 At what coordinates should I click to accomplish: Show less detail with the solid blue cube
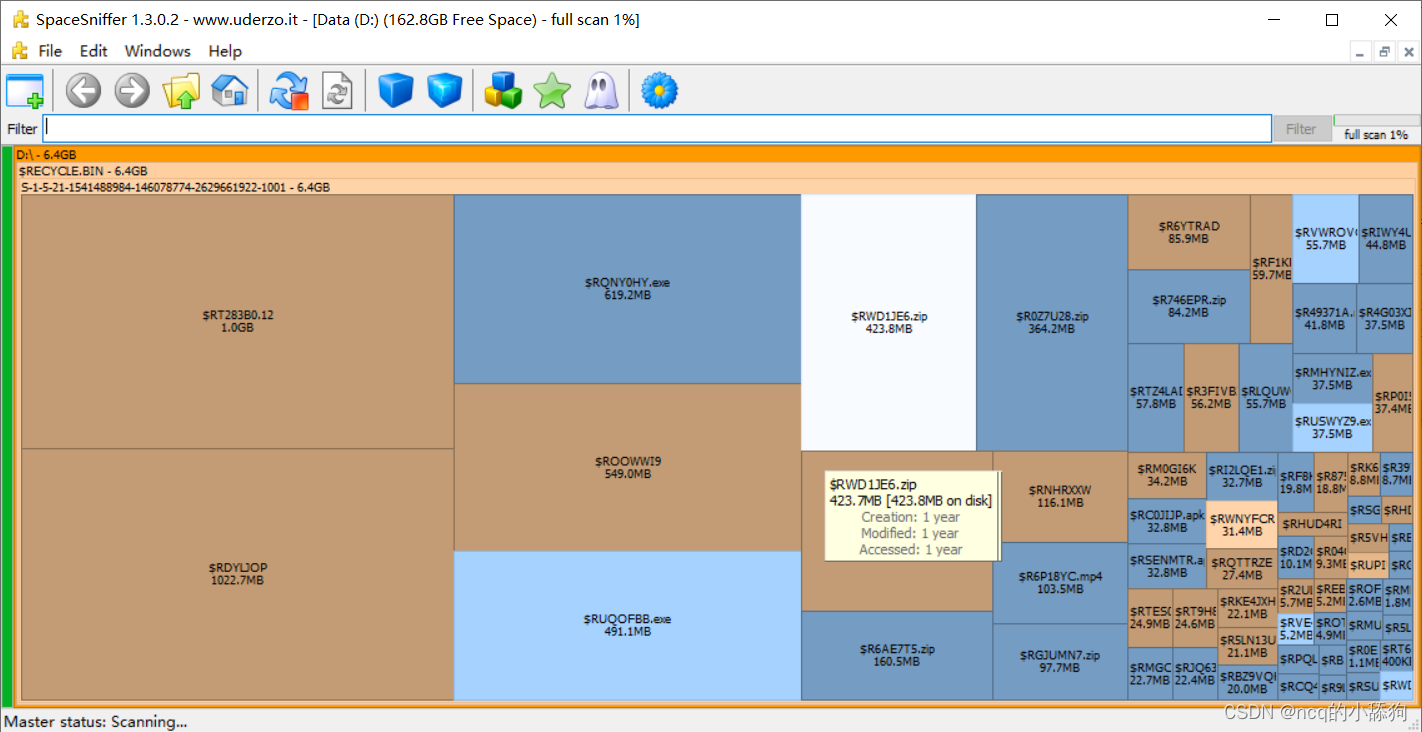pos(396,91)
